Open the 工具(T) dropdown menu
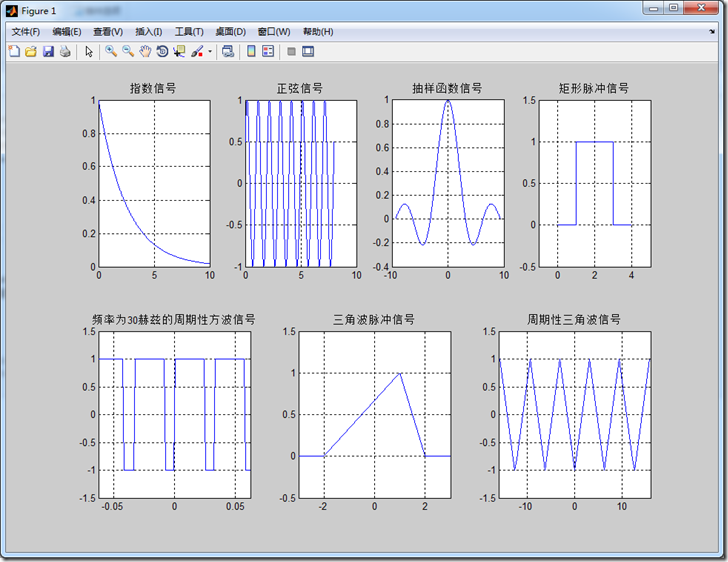Screen dimensions: 728x562 (189, 32)
